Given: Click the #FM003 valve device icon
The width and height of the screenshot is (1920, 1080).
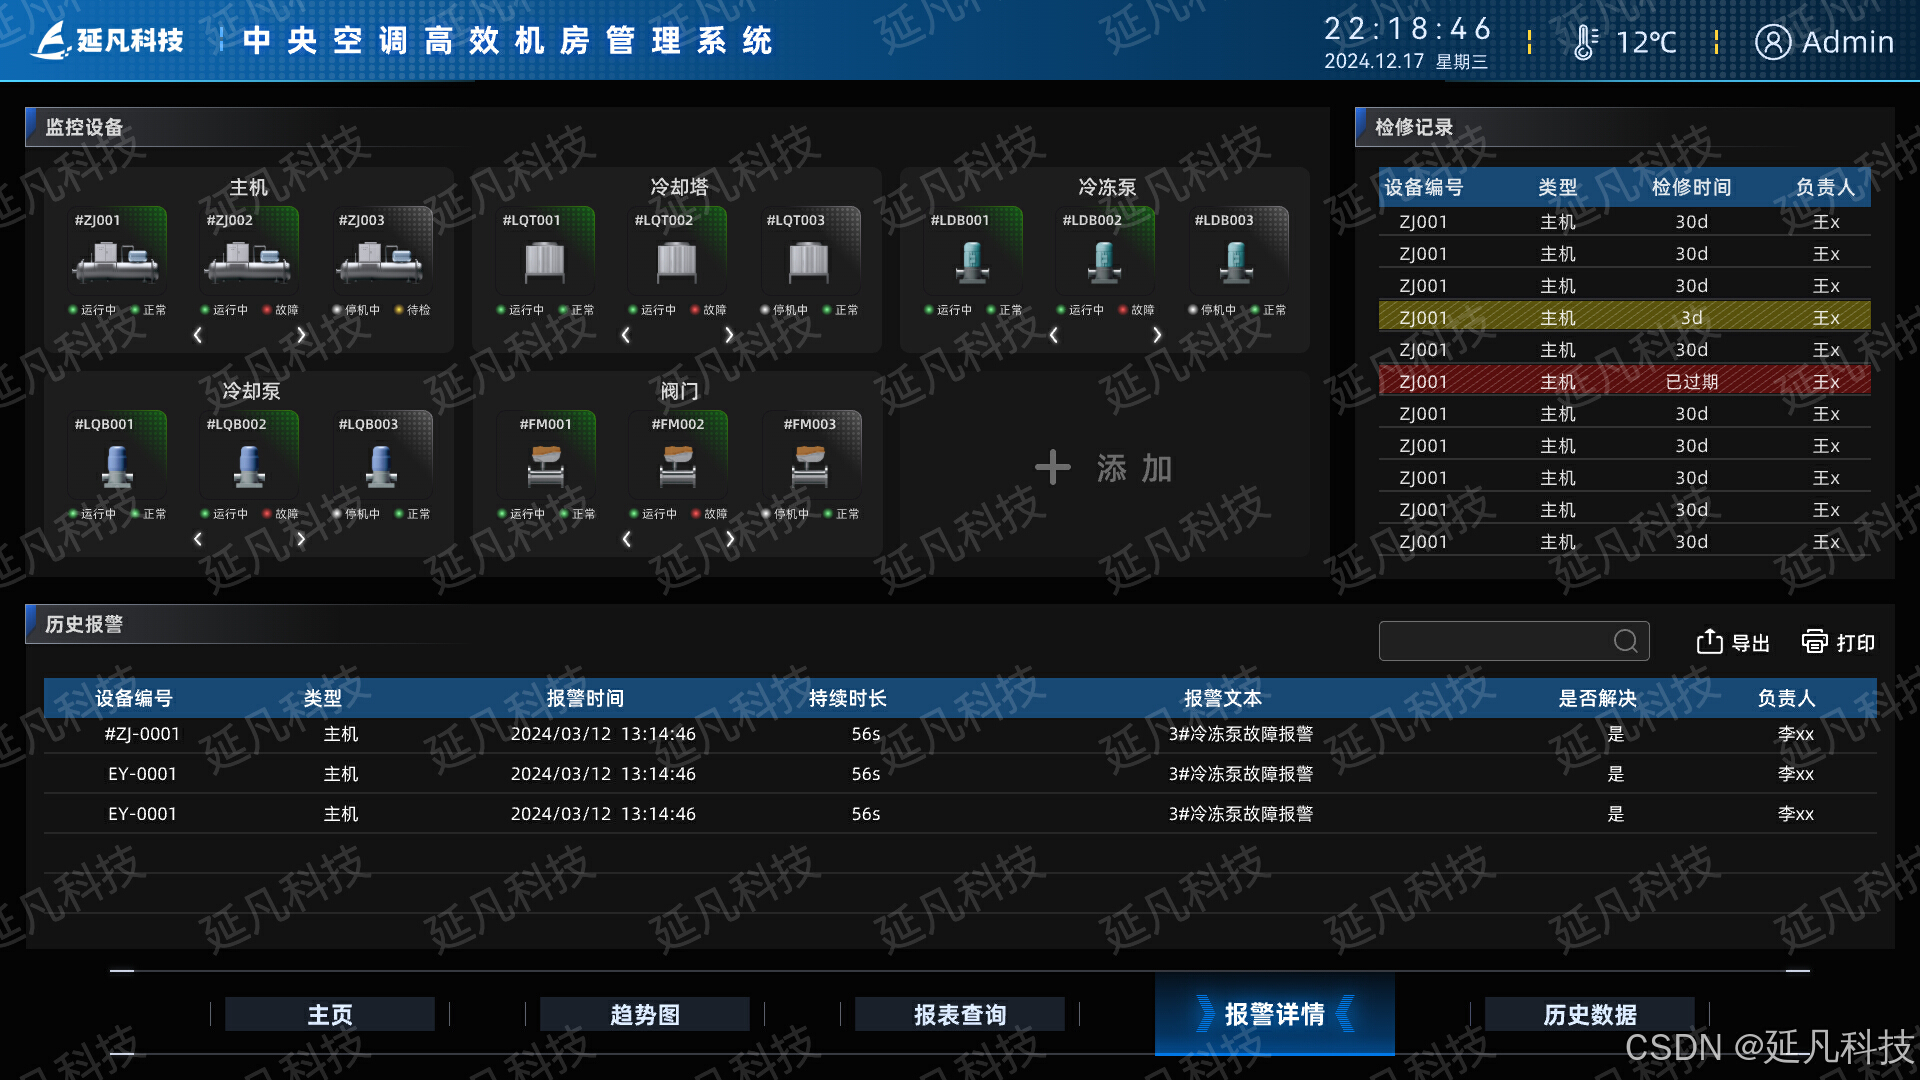Looking at the screenshot, I should click(809, 466).
